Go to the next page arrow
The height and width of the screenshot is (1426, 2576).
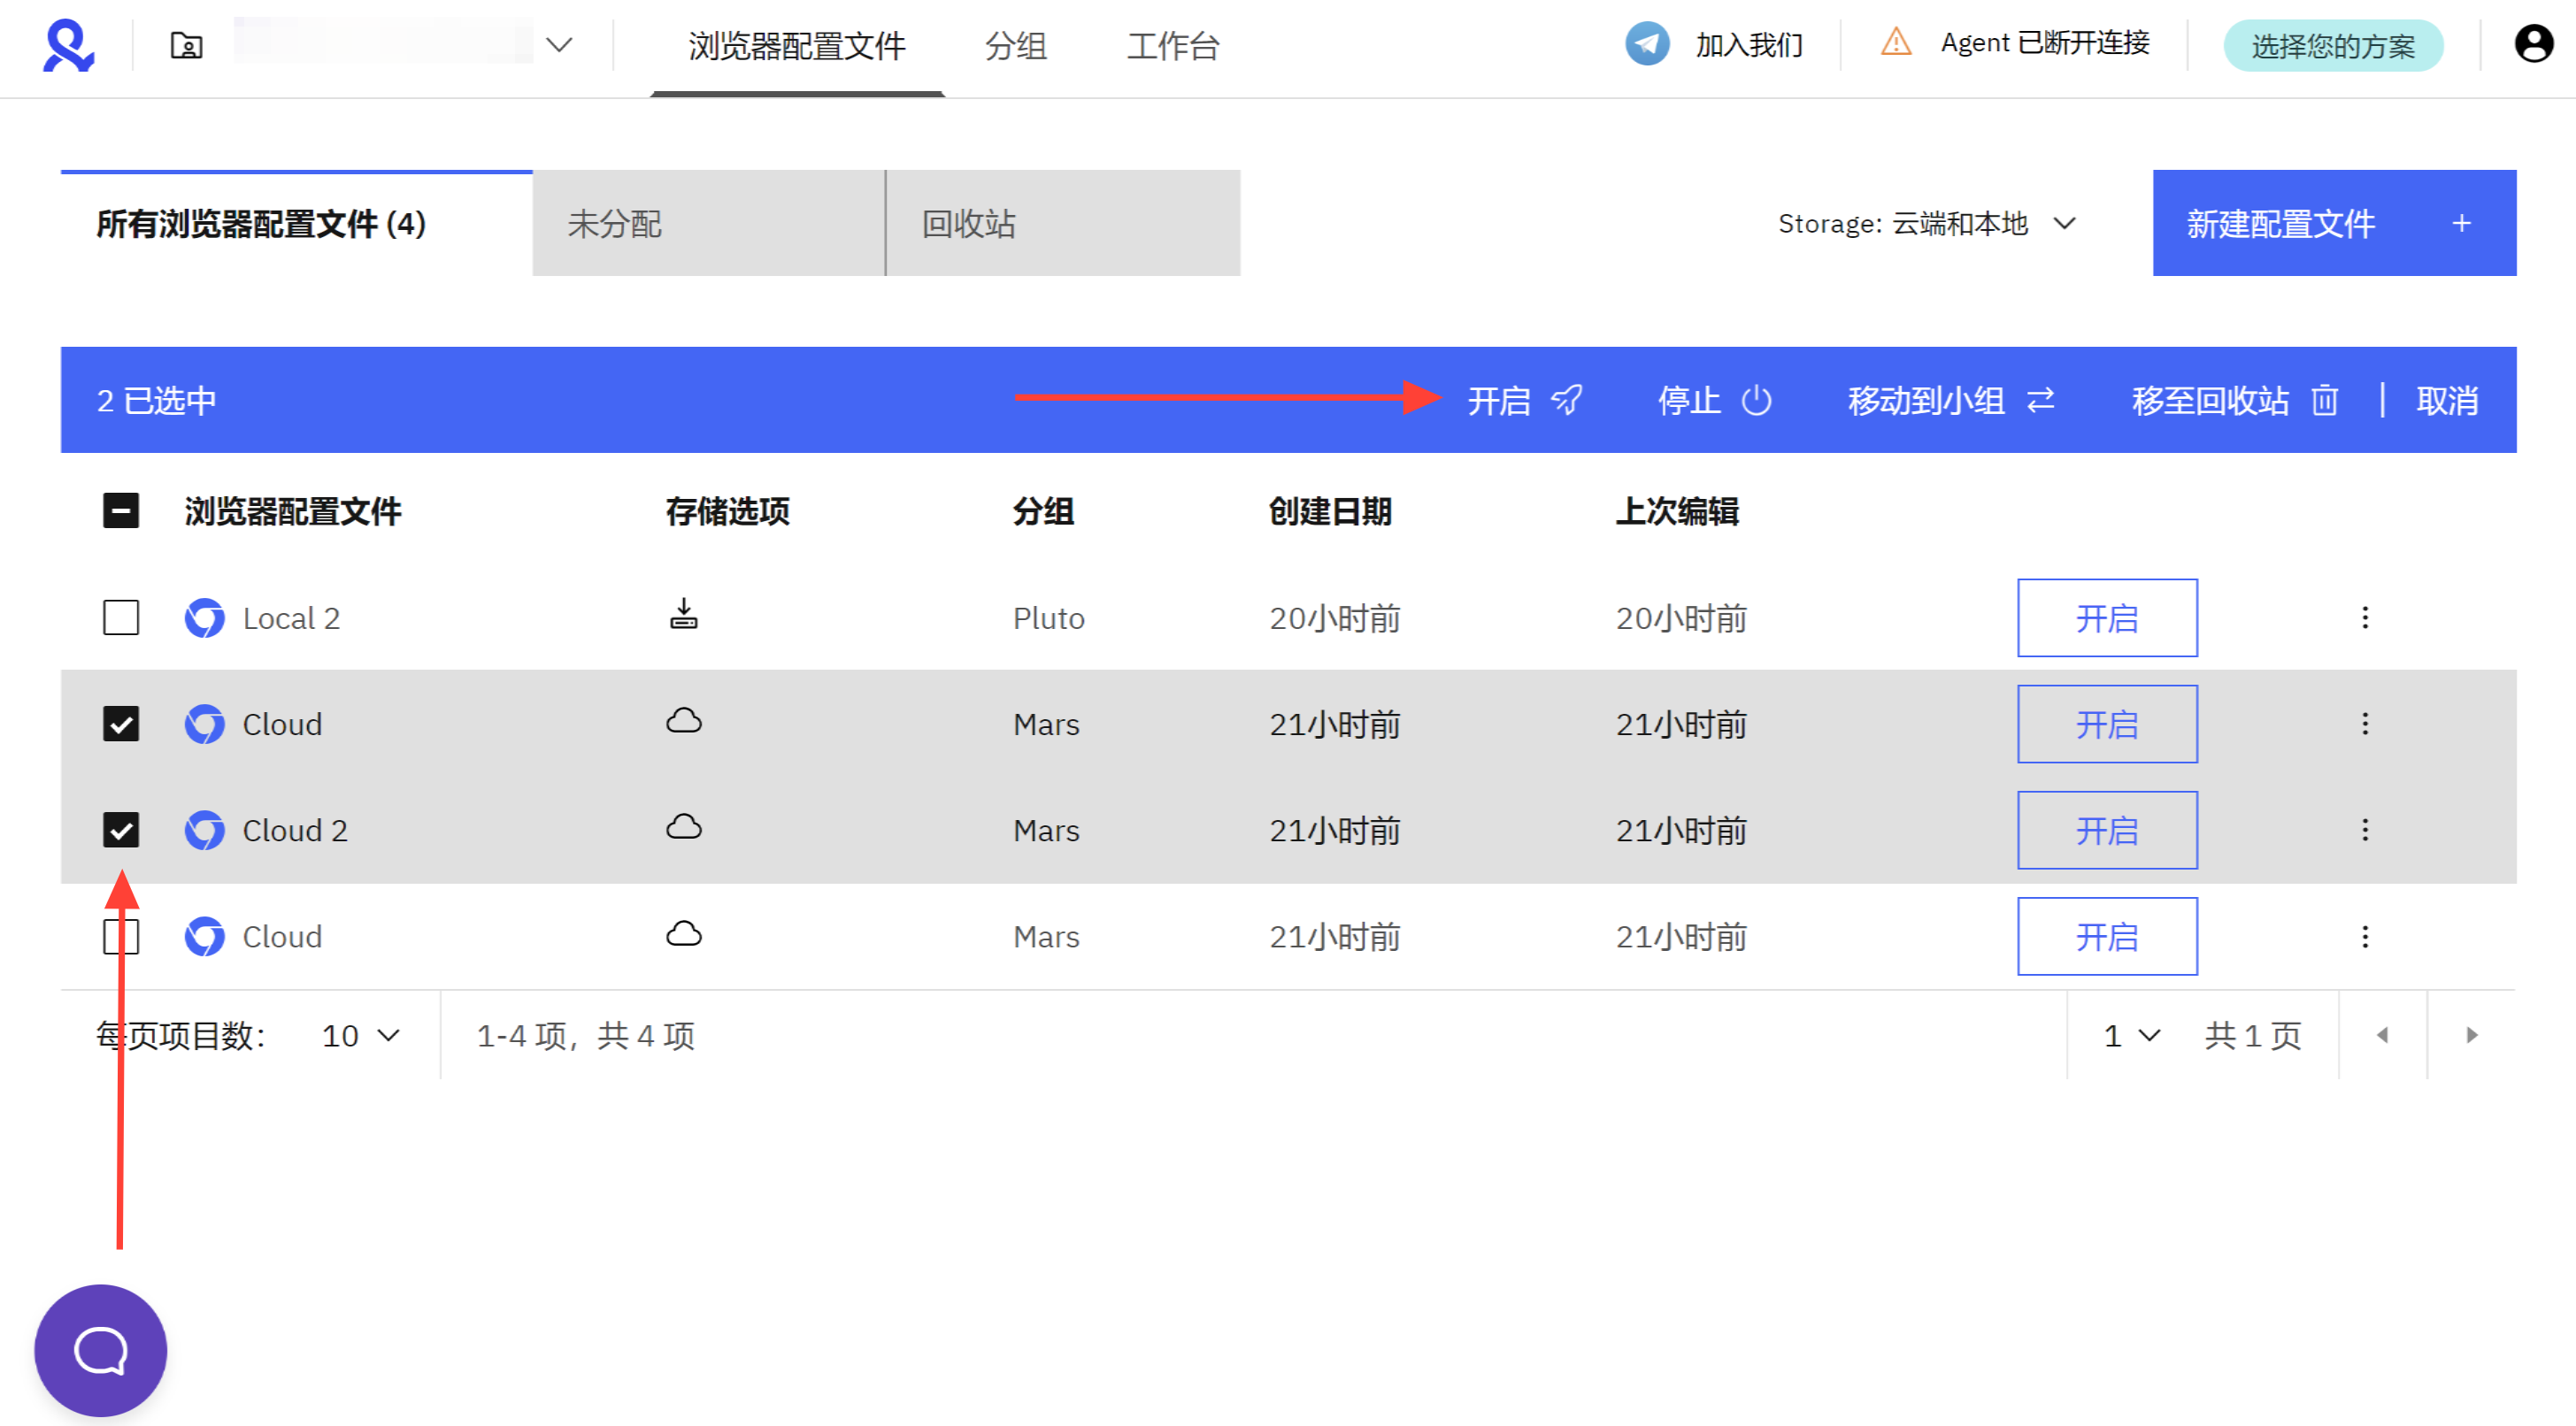tap(2471, 1035)
